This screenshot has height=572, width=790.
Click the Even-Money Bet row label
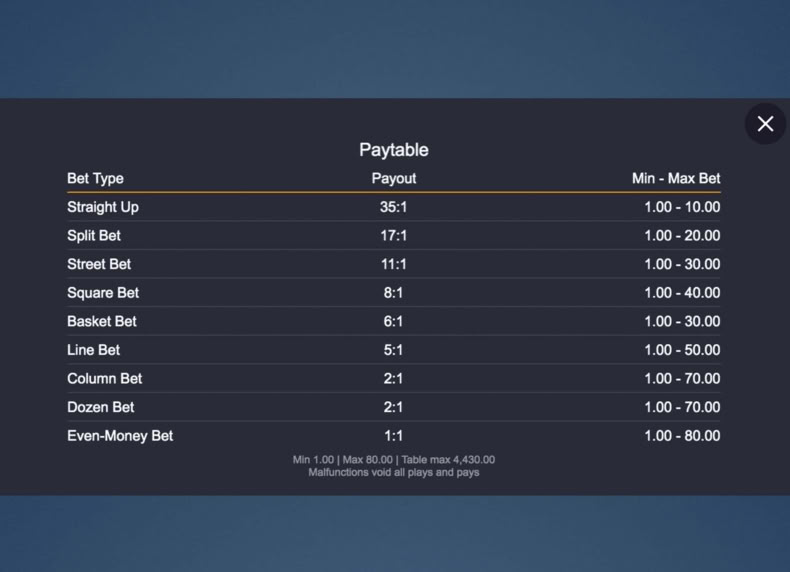[120, 436]
